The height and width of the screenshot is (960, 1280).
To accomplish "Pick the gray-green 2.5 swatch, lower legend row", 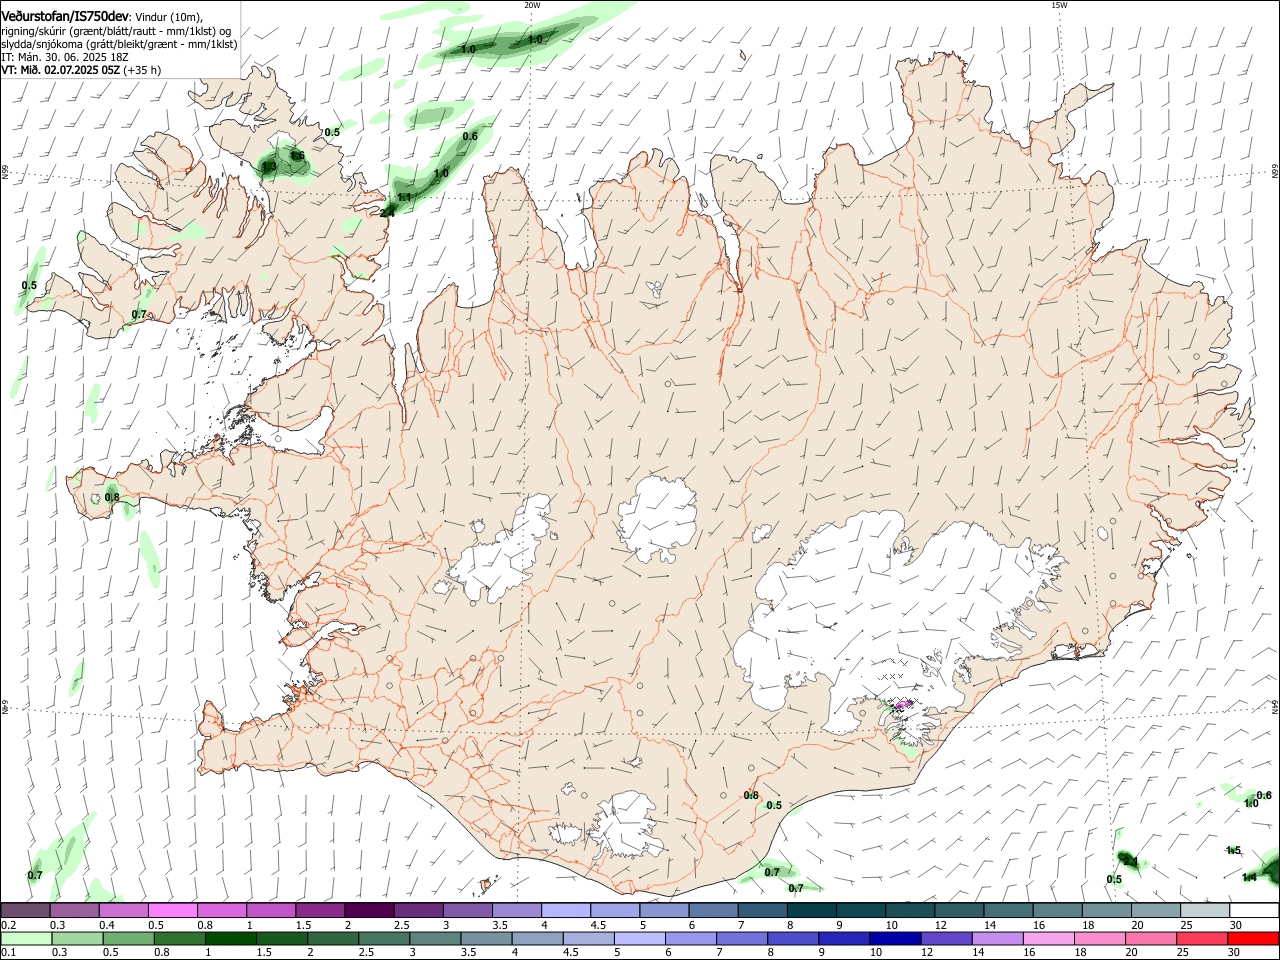I will coord(384,938).
